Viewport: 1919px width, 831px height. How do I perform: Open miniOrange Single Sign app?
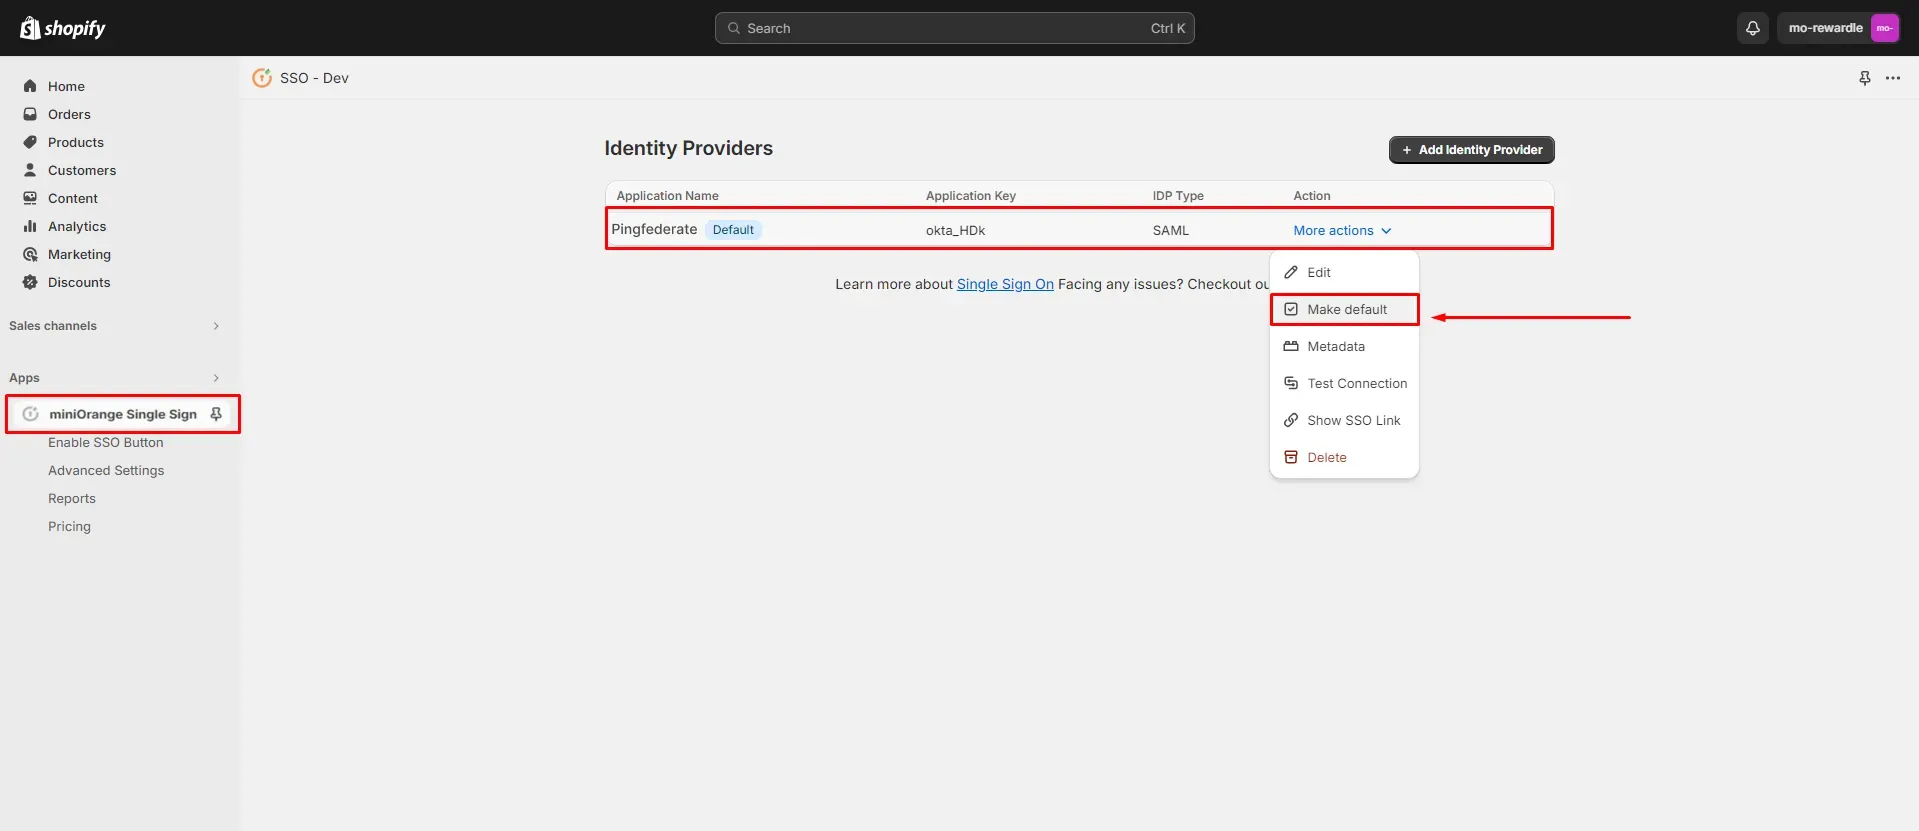click(122, 414)
